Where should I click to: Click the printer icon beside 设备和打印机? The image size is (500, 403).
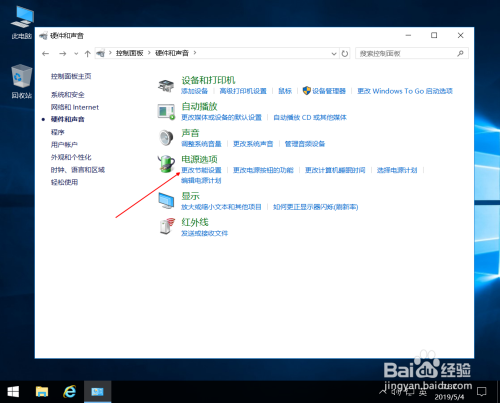click(x=166, y=86)
